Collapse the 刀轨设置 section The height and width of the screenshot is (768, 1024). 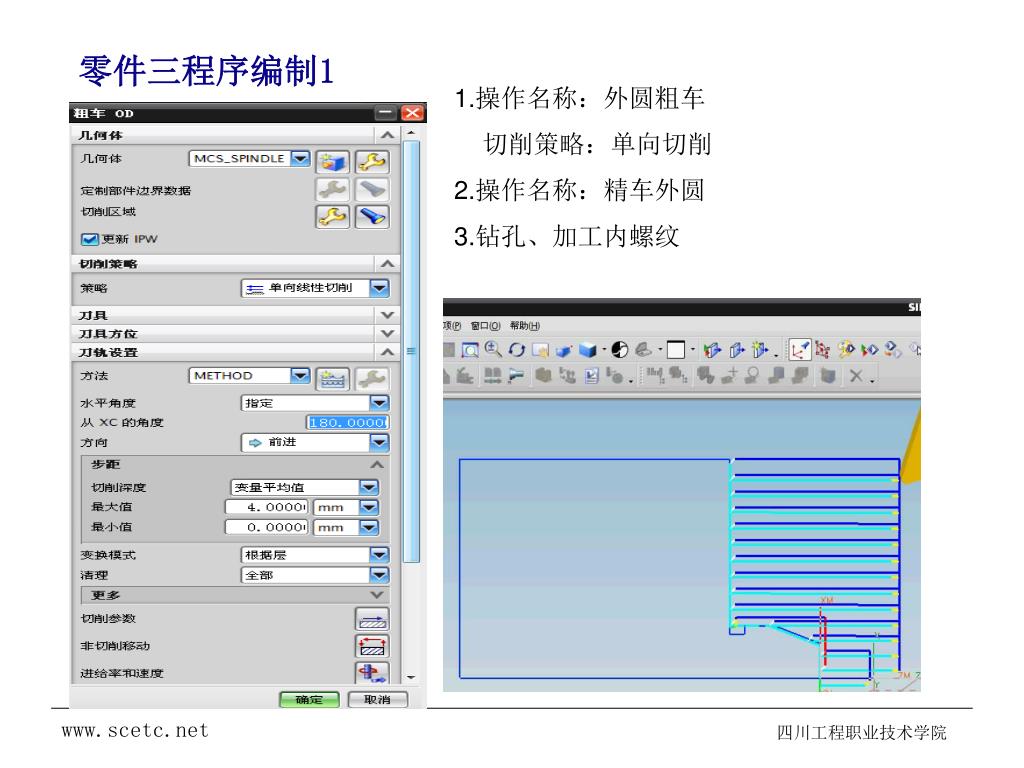387,352
